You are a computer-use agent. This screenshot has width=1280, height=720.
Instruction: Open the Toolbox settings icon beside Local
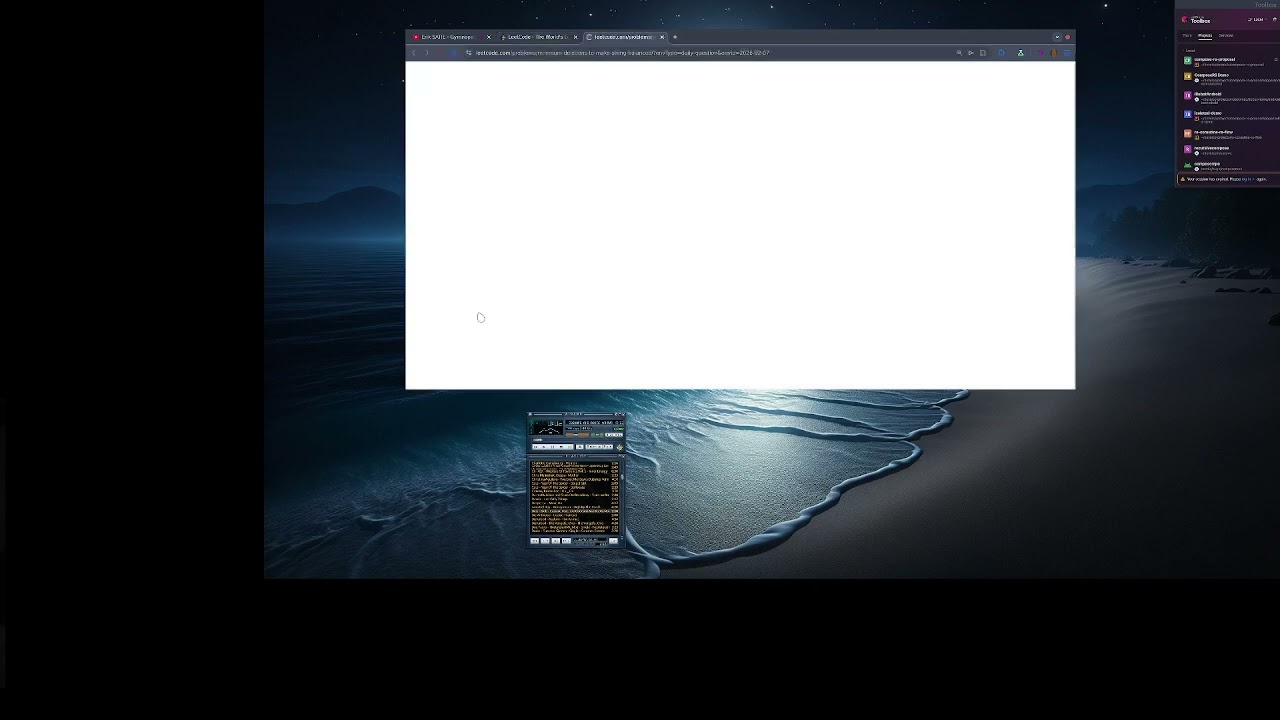(x=1275, y=19)
